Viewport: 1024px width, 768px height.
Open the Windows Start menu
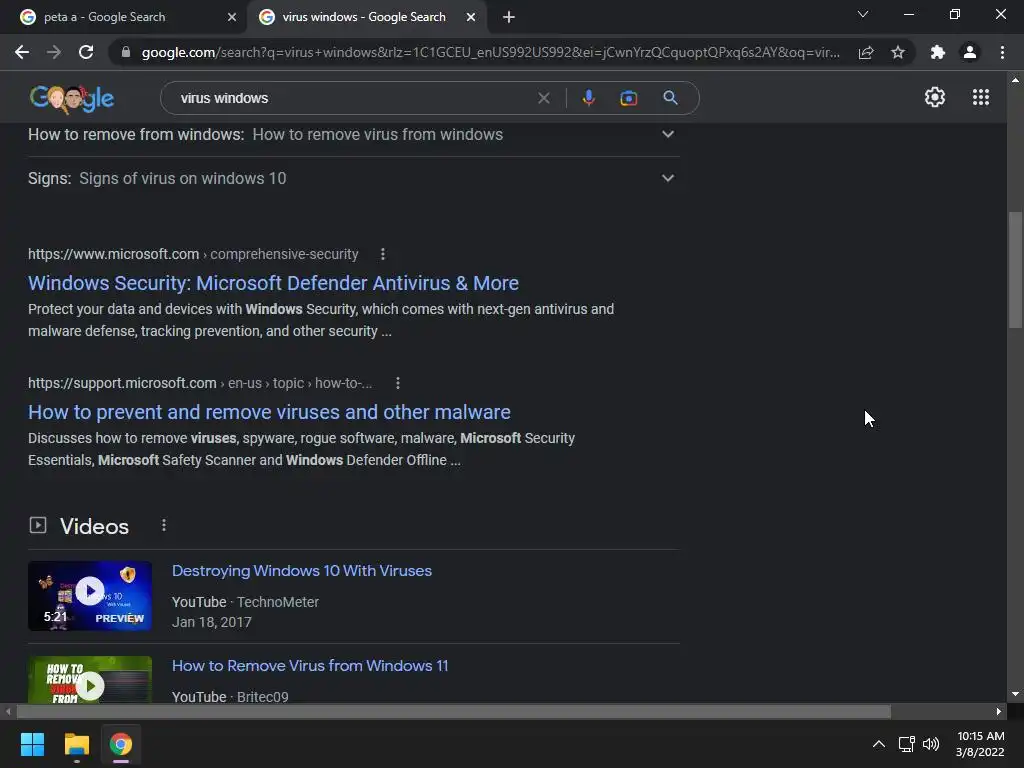tap(32, 744)
